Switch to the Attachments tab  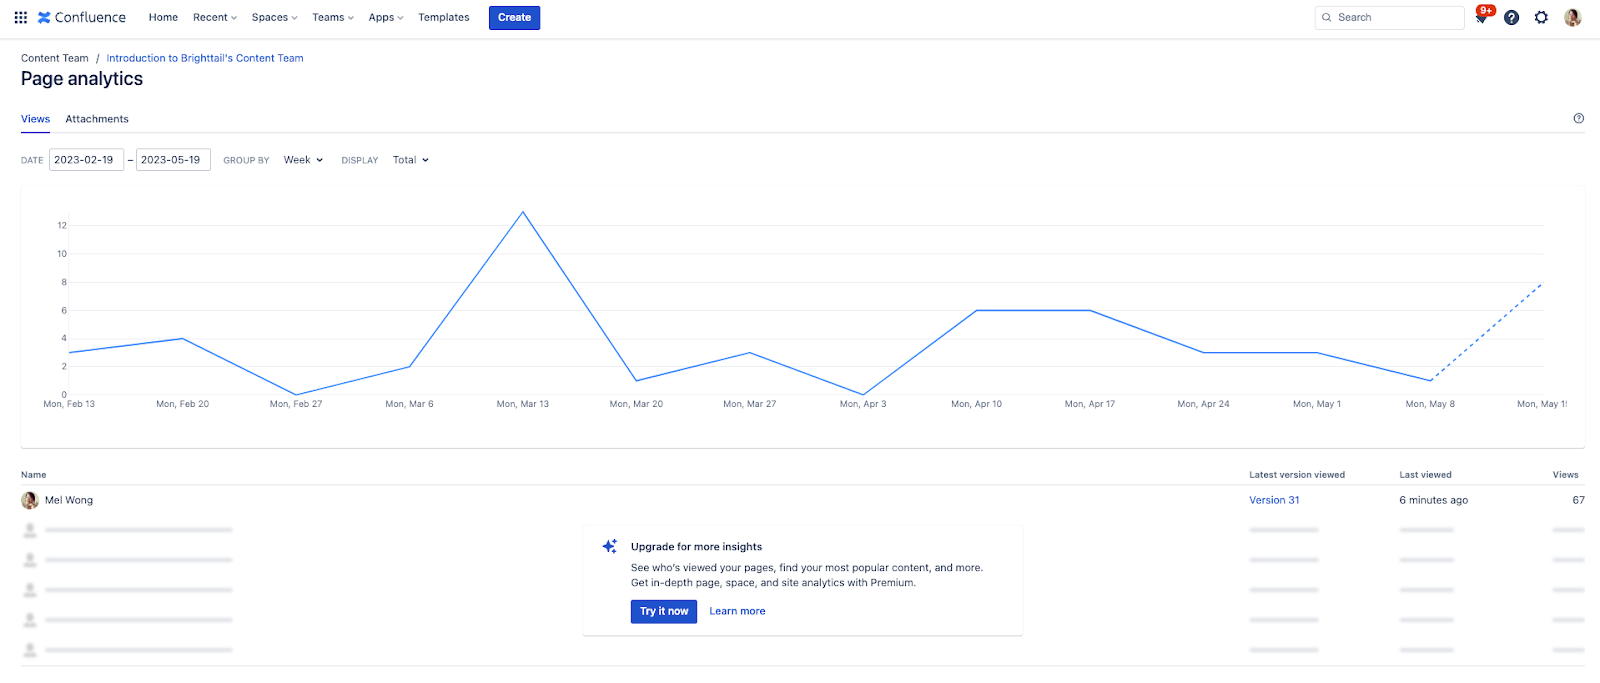click(x=97, y=119)
